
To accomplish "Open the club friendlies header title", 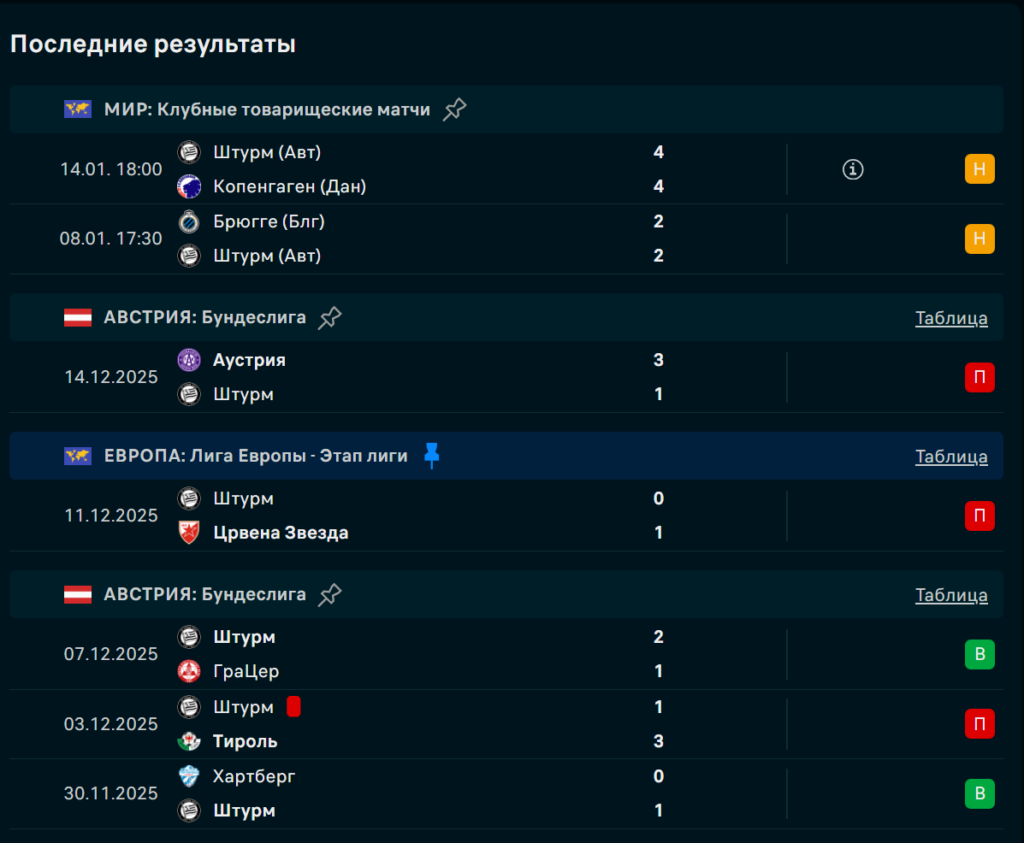I will click(267, 109).
